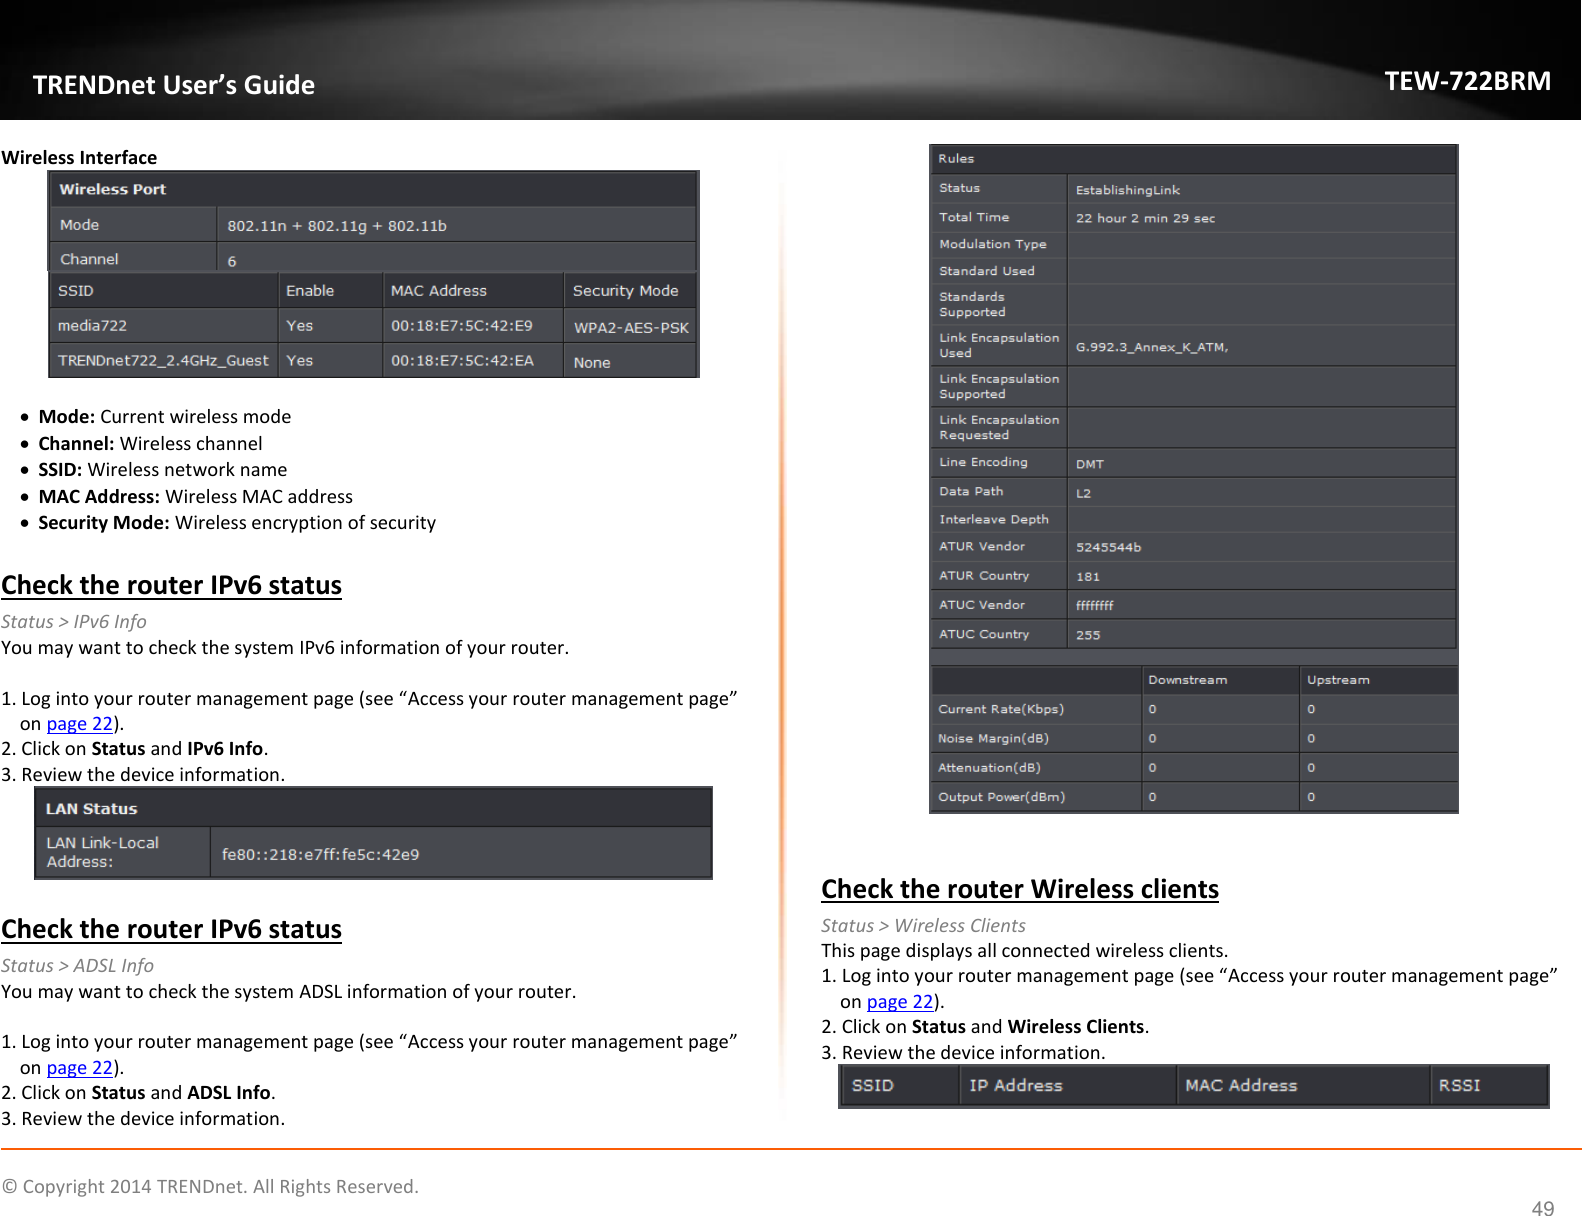Click the Current Rate(Kbps) row label
The width and height of the screenshot is (1582, 1216).
[1001, 709]
